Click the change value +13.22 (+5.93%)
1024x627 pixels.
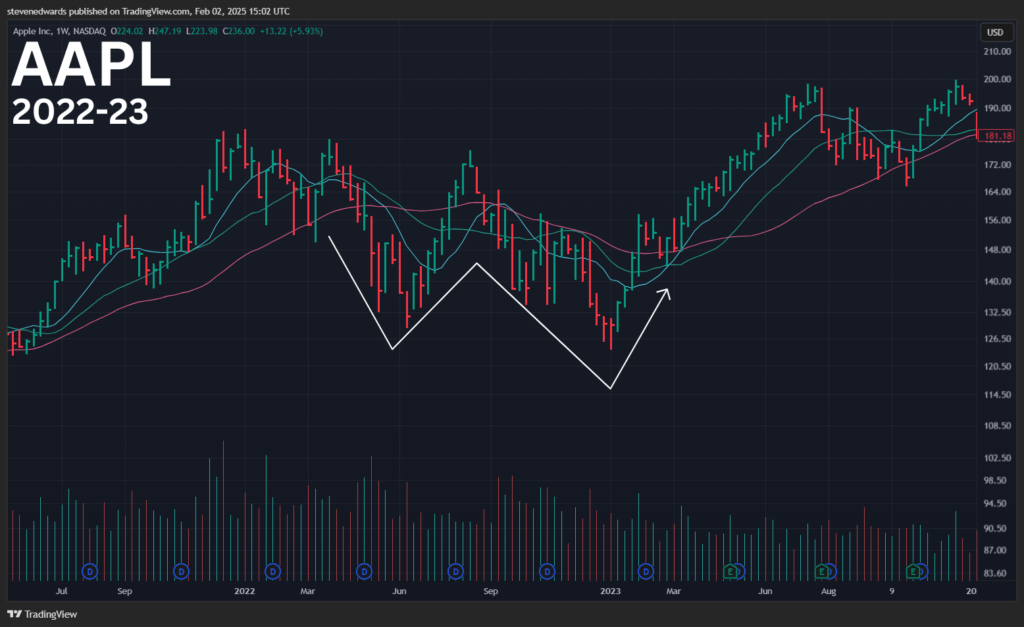pyautogui.click(x=291, y=31)
